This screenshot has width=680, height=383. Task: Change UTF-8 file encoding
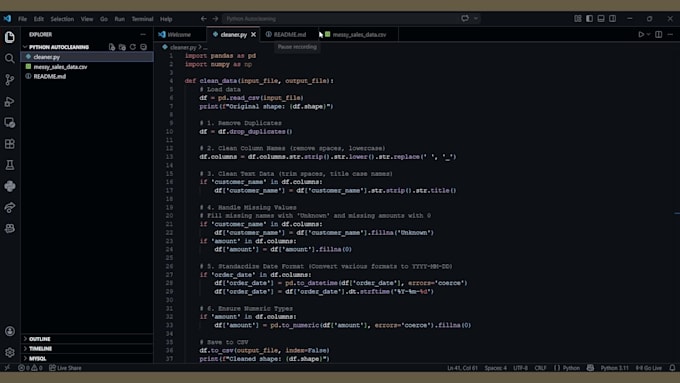520,368
